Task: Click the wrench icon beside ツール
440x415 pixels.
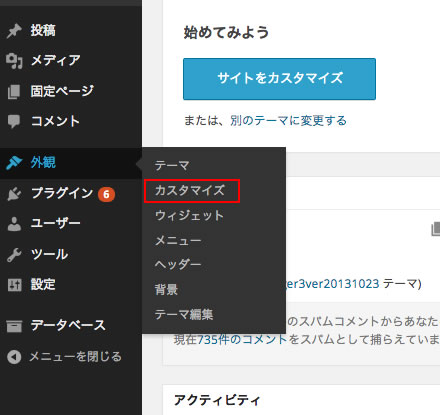Action: pyautogui.click(x=14, y=255)
